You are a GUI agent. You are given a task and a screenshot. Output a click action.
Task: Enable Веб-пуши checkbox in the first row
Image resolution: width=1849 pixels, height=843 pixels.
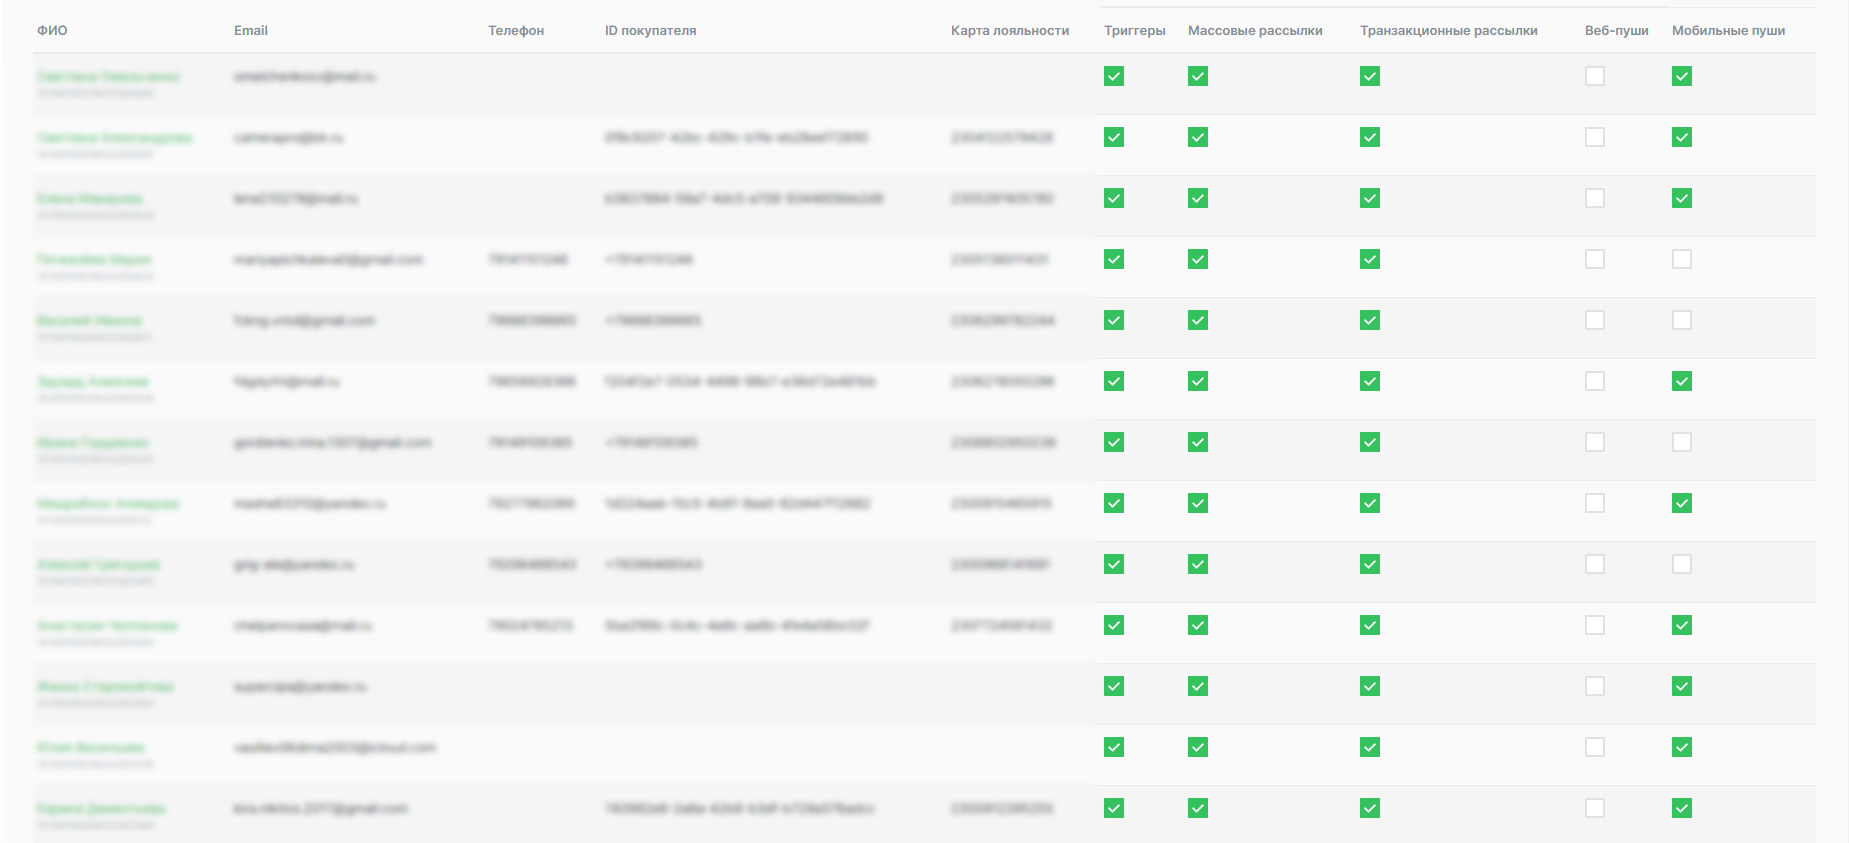[1595, 76]
